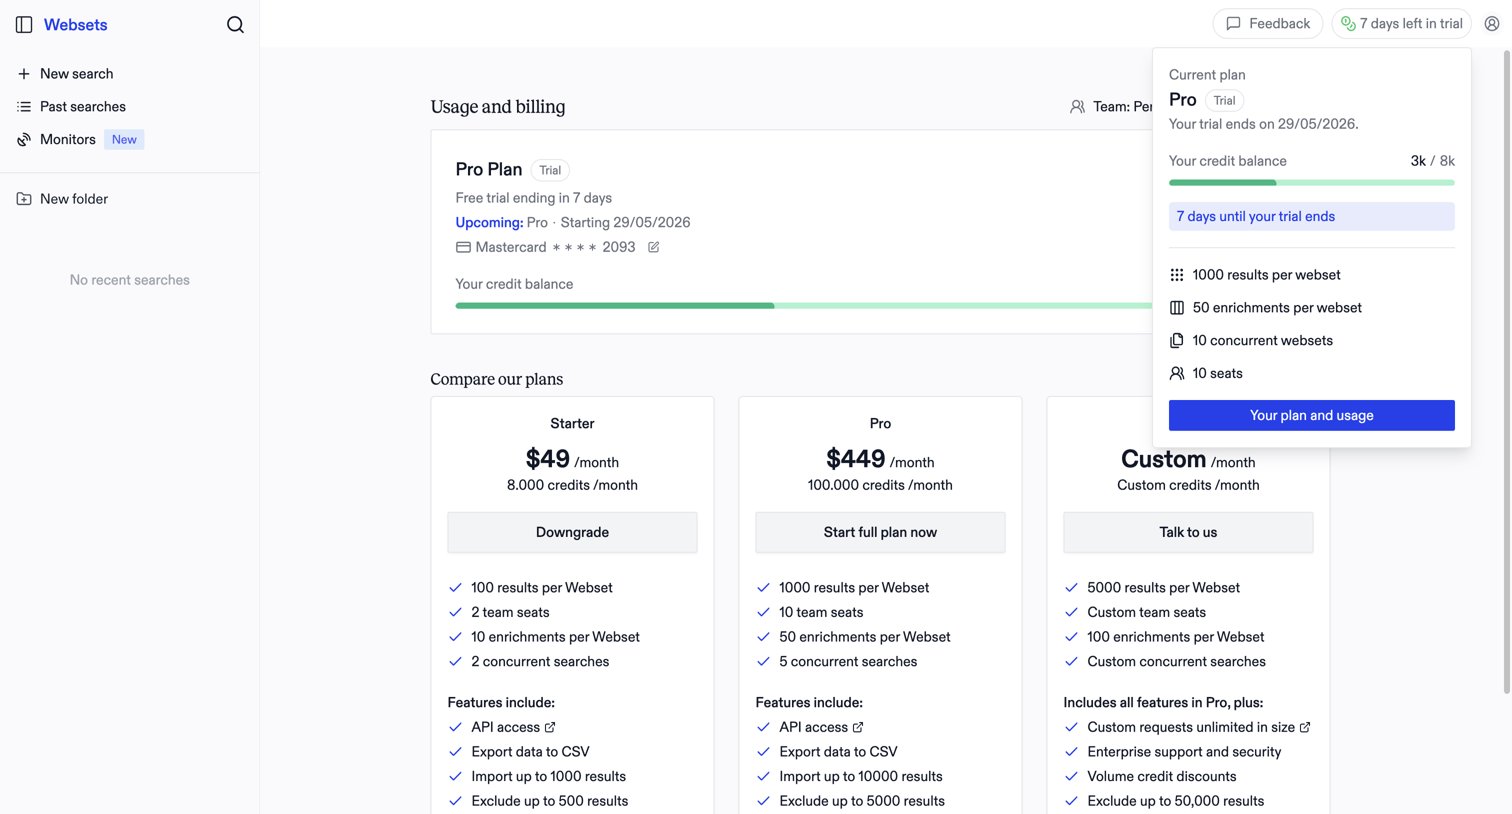
Task: Edit the Mastercard payment method
Action: pyautogui.click(x=653, y=247)
